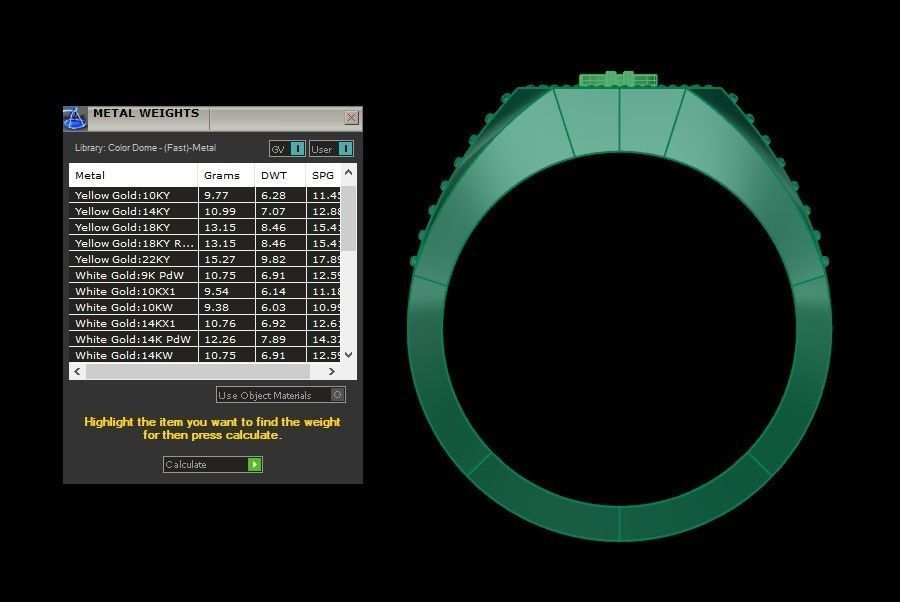Click the light green gem setting atop ring

[x=618, y=79]
